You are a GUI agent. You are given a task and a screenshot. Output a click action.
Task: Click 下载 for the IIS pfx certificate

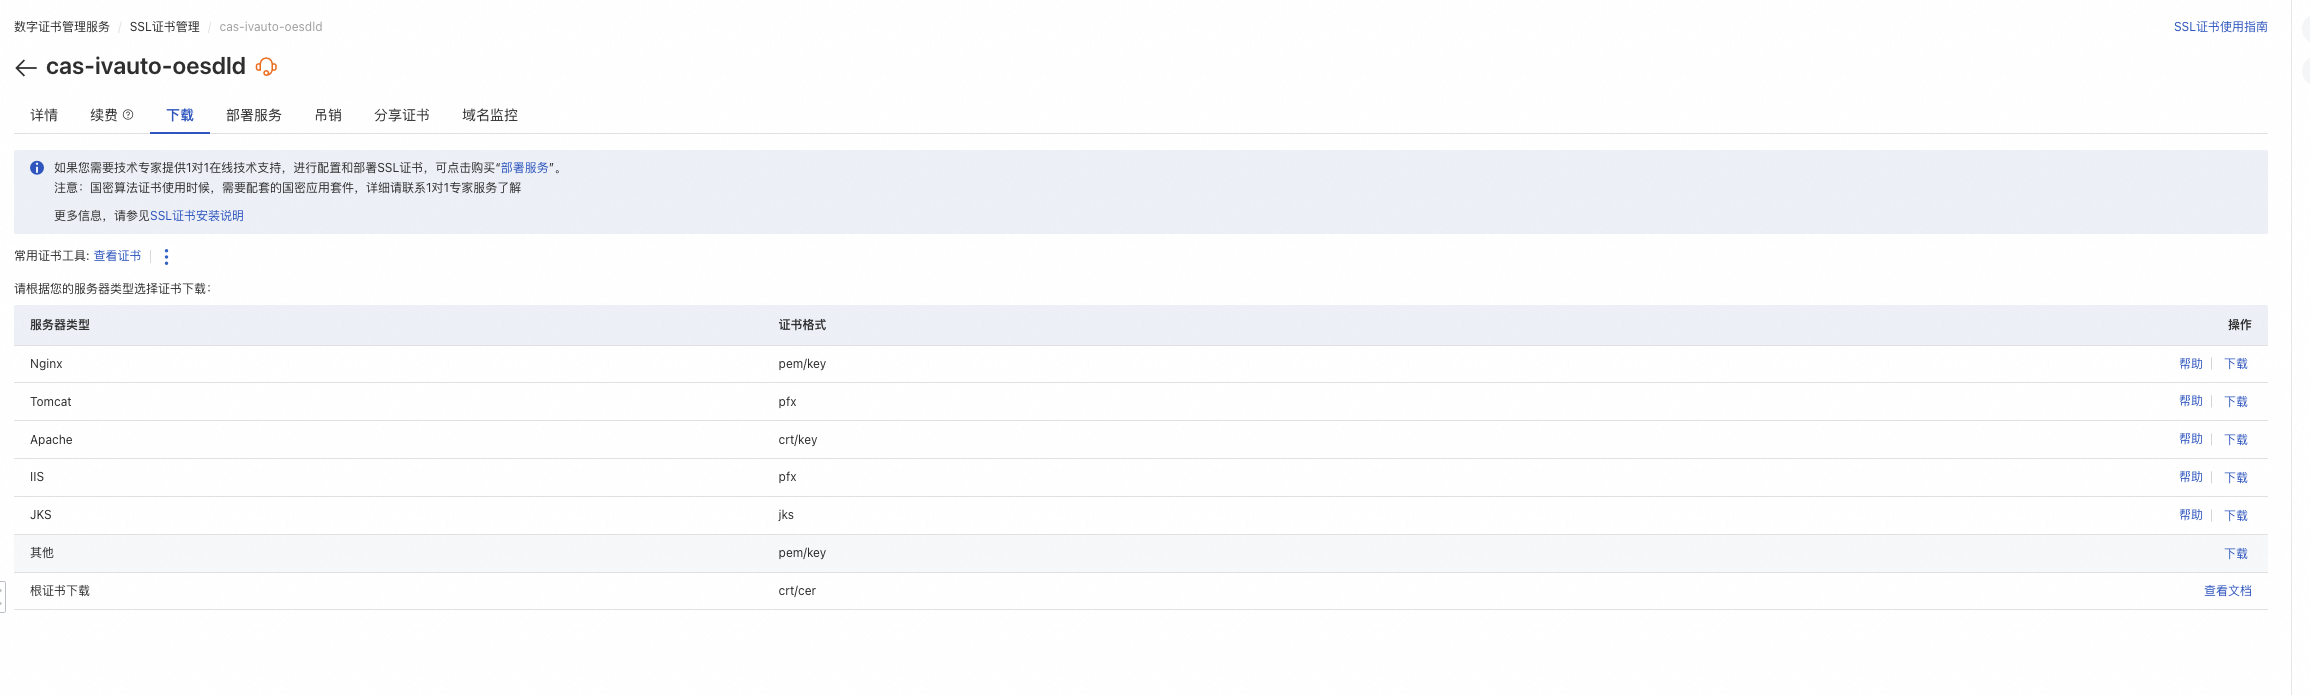[2236, 478]
